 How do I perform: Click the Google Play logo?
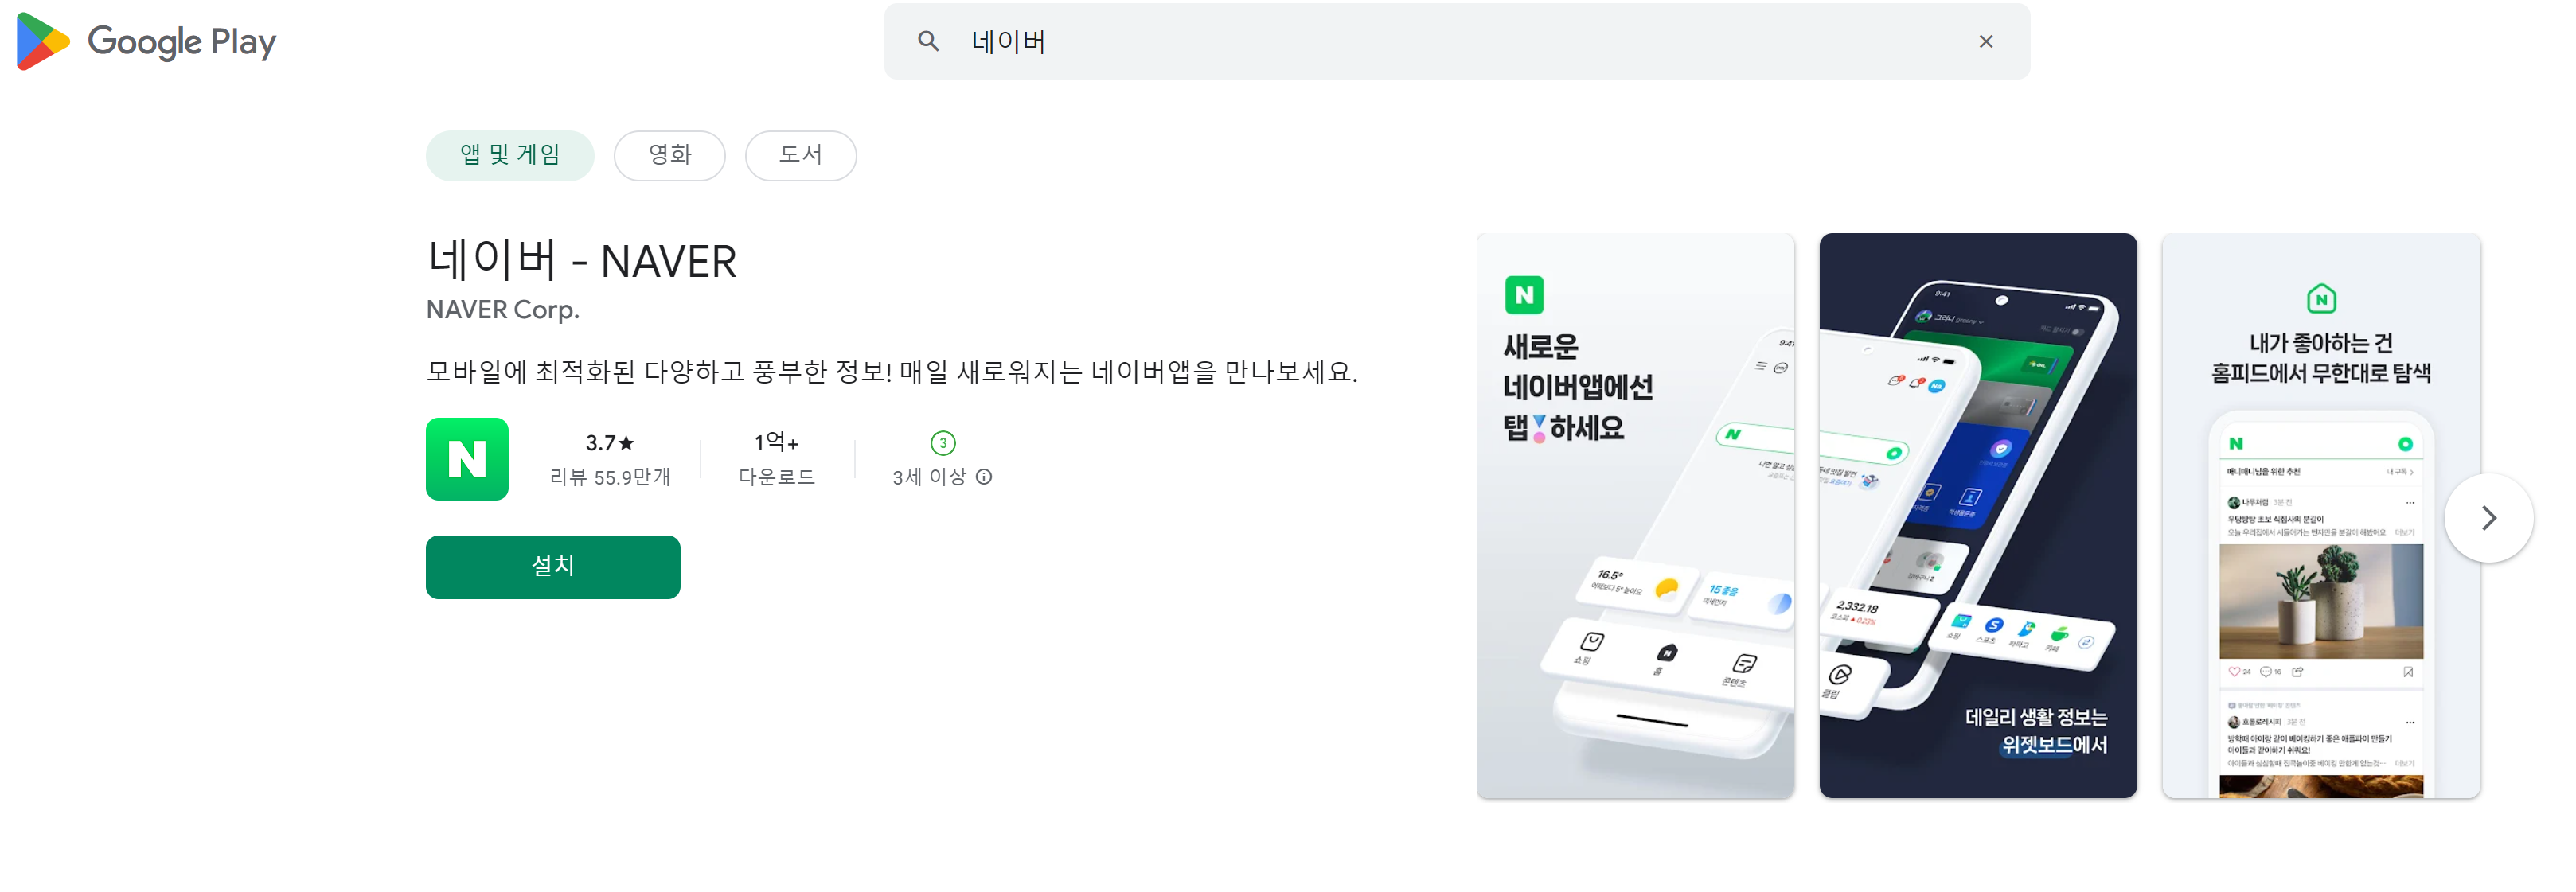click(x=143, y=41)
